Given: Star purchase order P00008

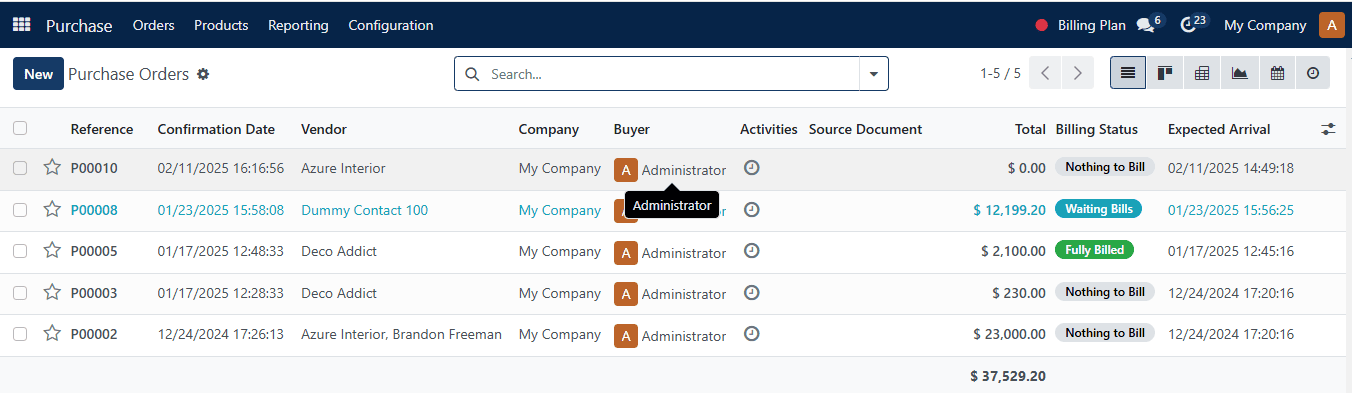Looking at the screenshot, I should point(52,209).
